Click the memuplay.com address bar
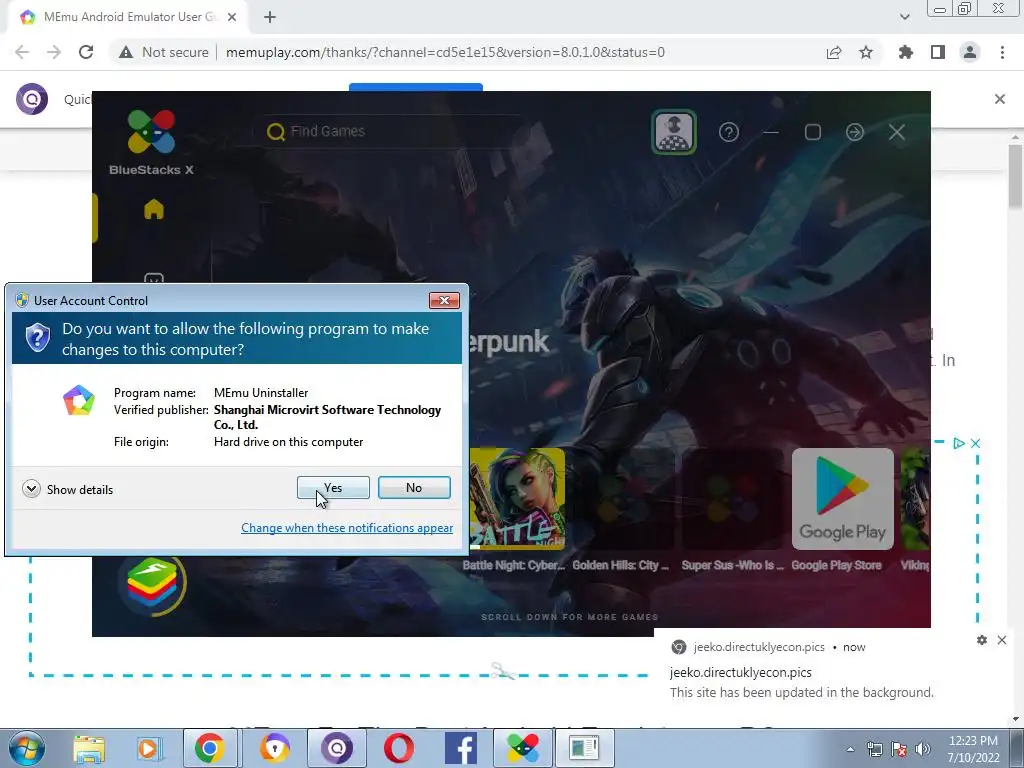The height and width of the screenshot is (768, 1024). click(445, 52)
